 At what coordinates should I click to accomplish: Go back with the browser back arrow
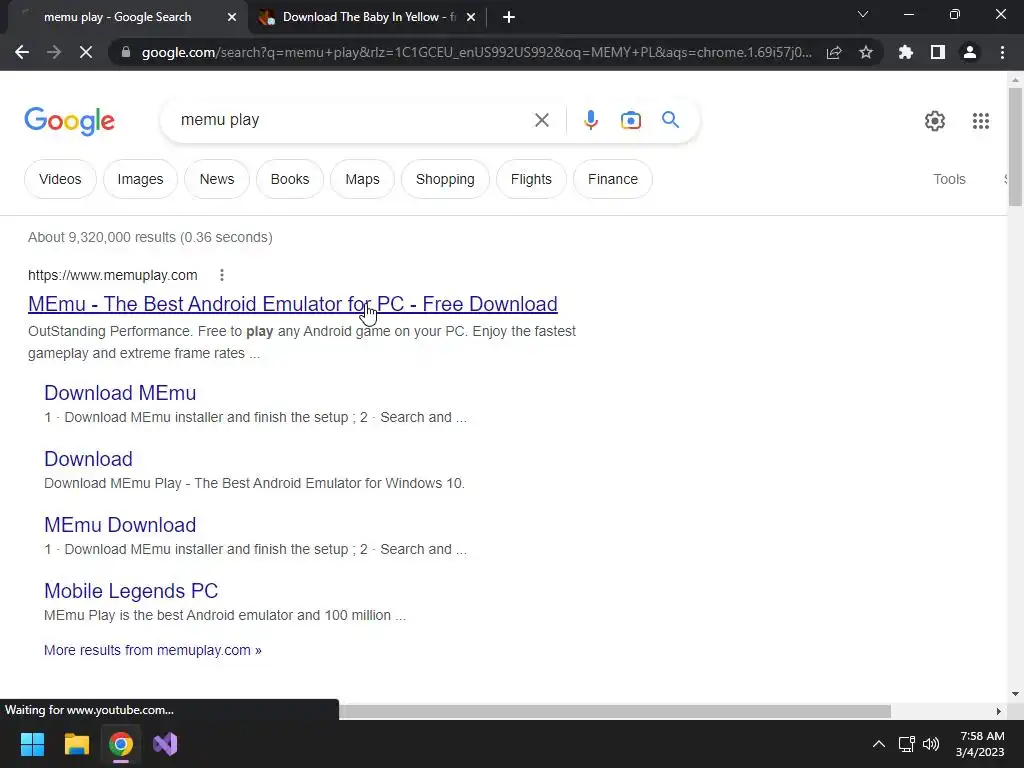point(22,52)
